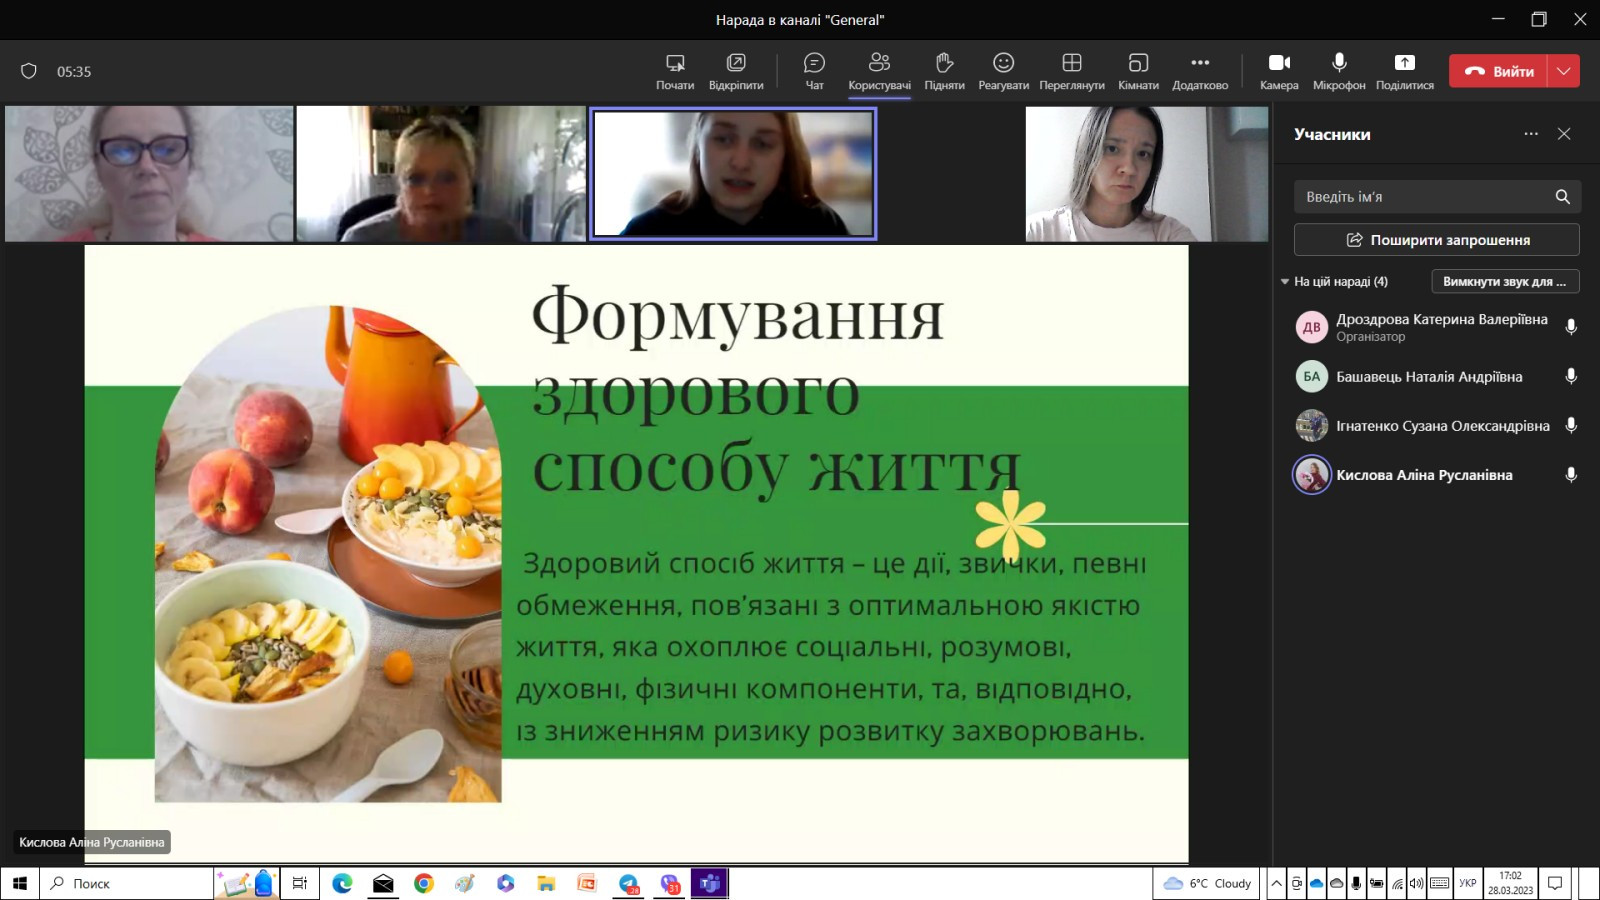Open the More (Додатково) options menu
This screenshot has width=1600, height=900.
(1200, 70)
